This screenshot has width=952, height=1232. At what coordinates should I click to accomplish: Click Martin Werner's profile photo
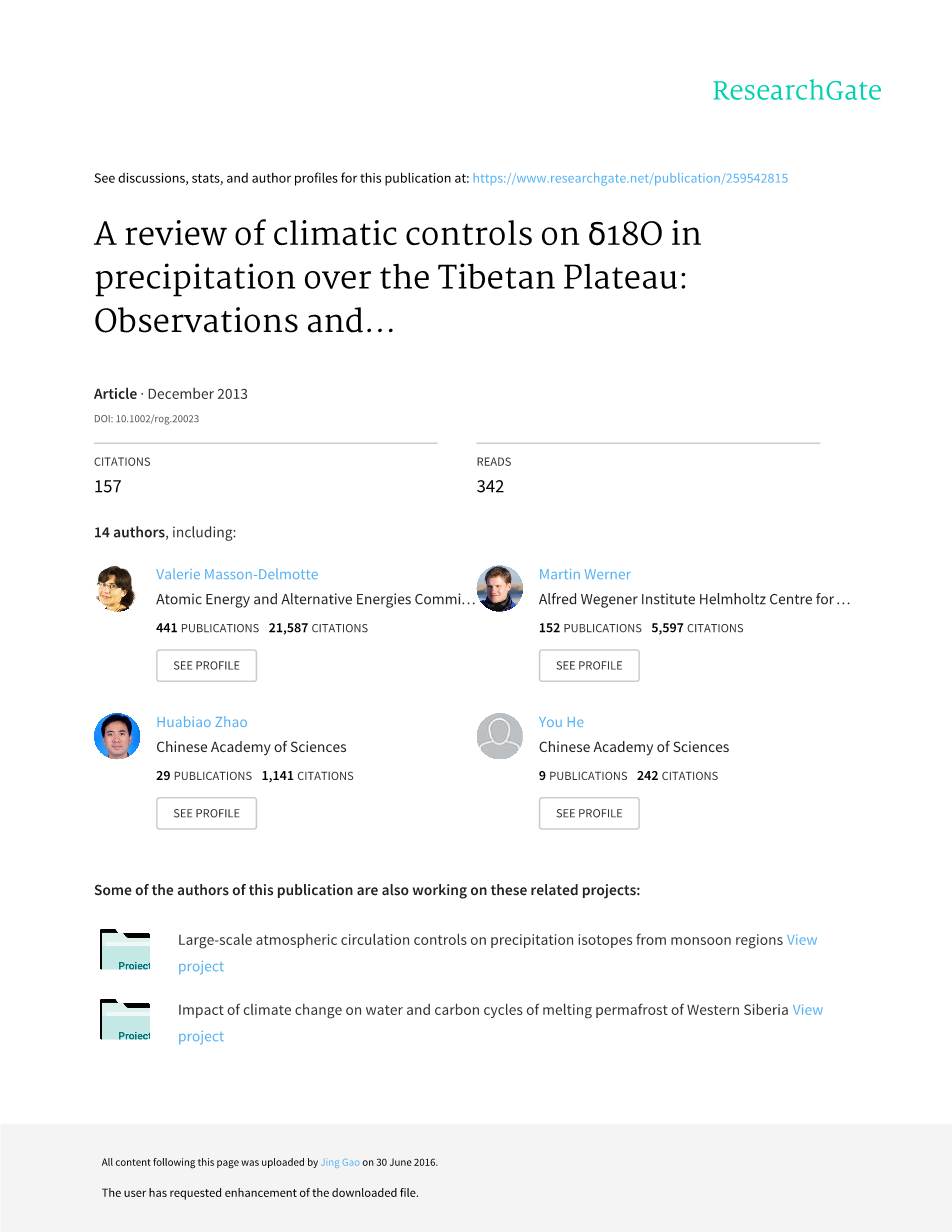click(499, 588)
